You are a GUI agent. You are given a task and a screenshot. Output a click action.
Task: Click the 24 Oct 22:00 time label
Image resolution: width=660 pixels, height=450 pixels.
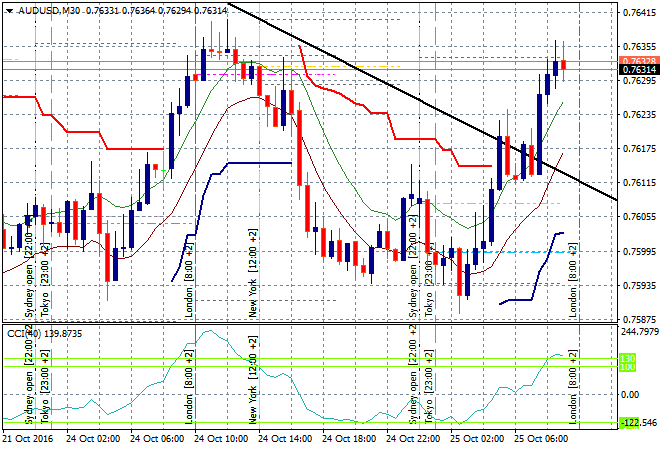(x=413, y=439)
